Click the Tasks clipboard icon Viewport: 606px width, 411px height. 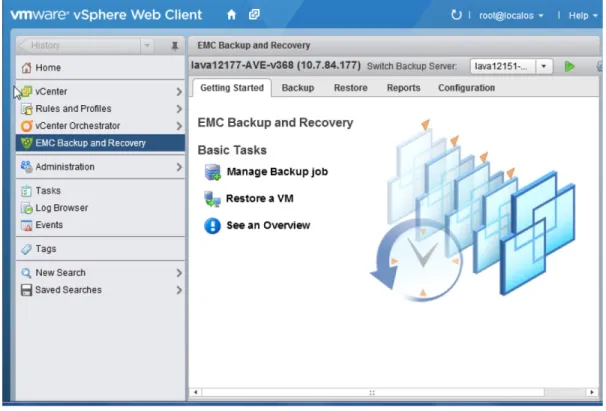(x=26, y=191)
